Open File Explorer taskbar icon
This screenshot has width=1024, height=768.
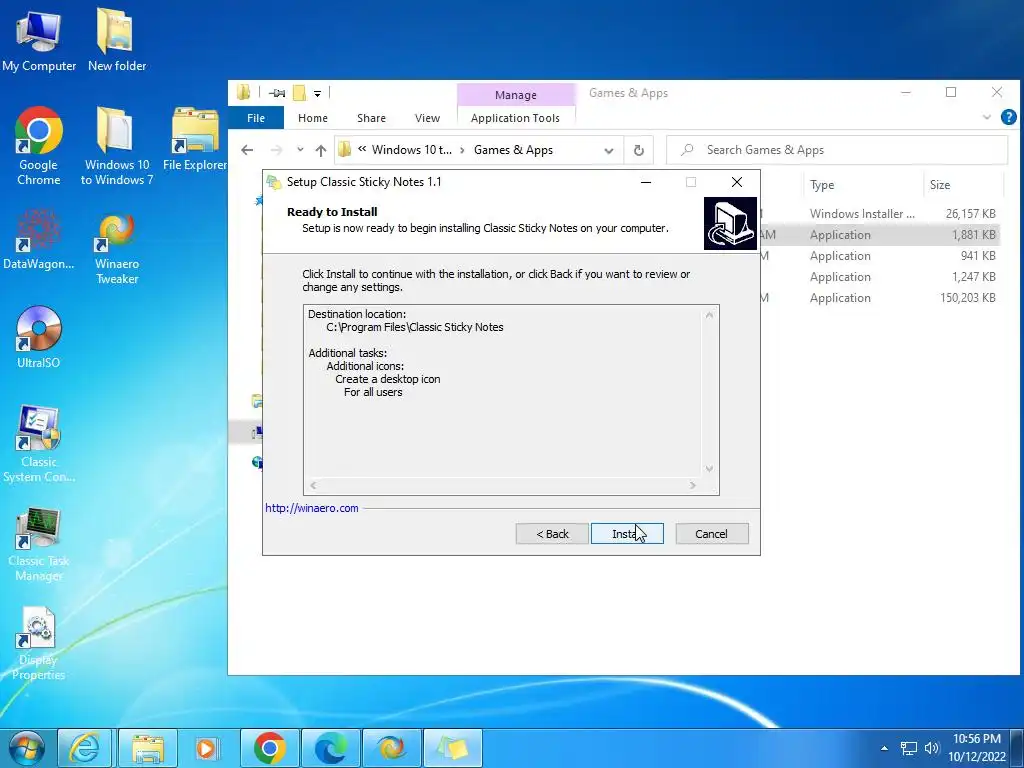(x=148, y=748)
